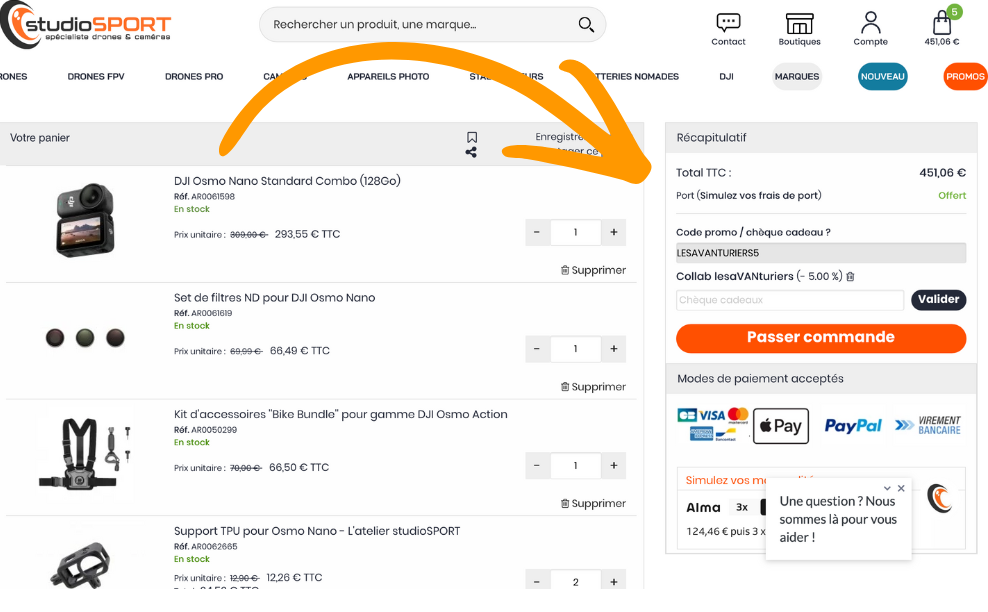Close the chat help popup

901,488
